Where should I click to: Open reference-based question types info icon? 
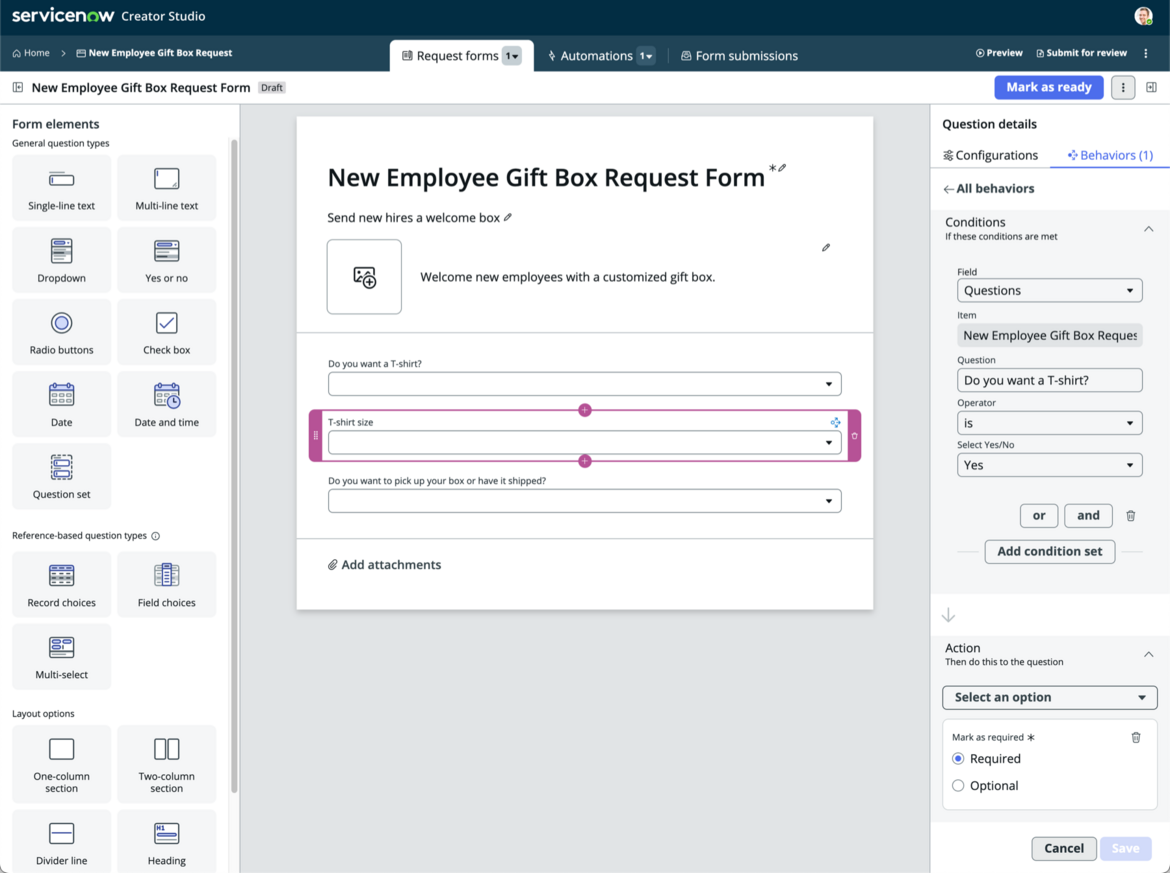coord(155,536)
